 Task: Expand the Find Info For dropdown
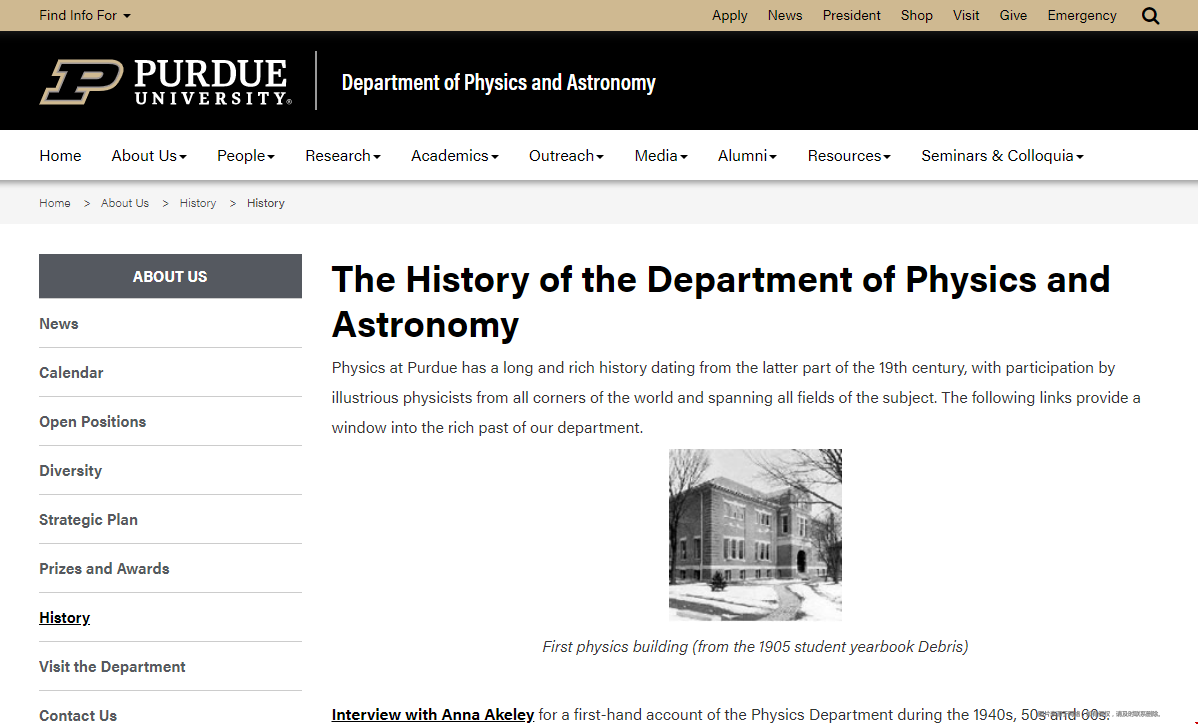[85, 15]
